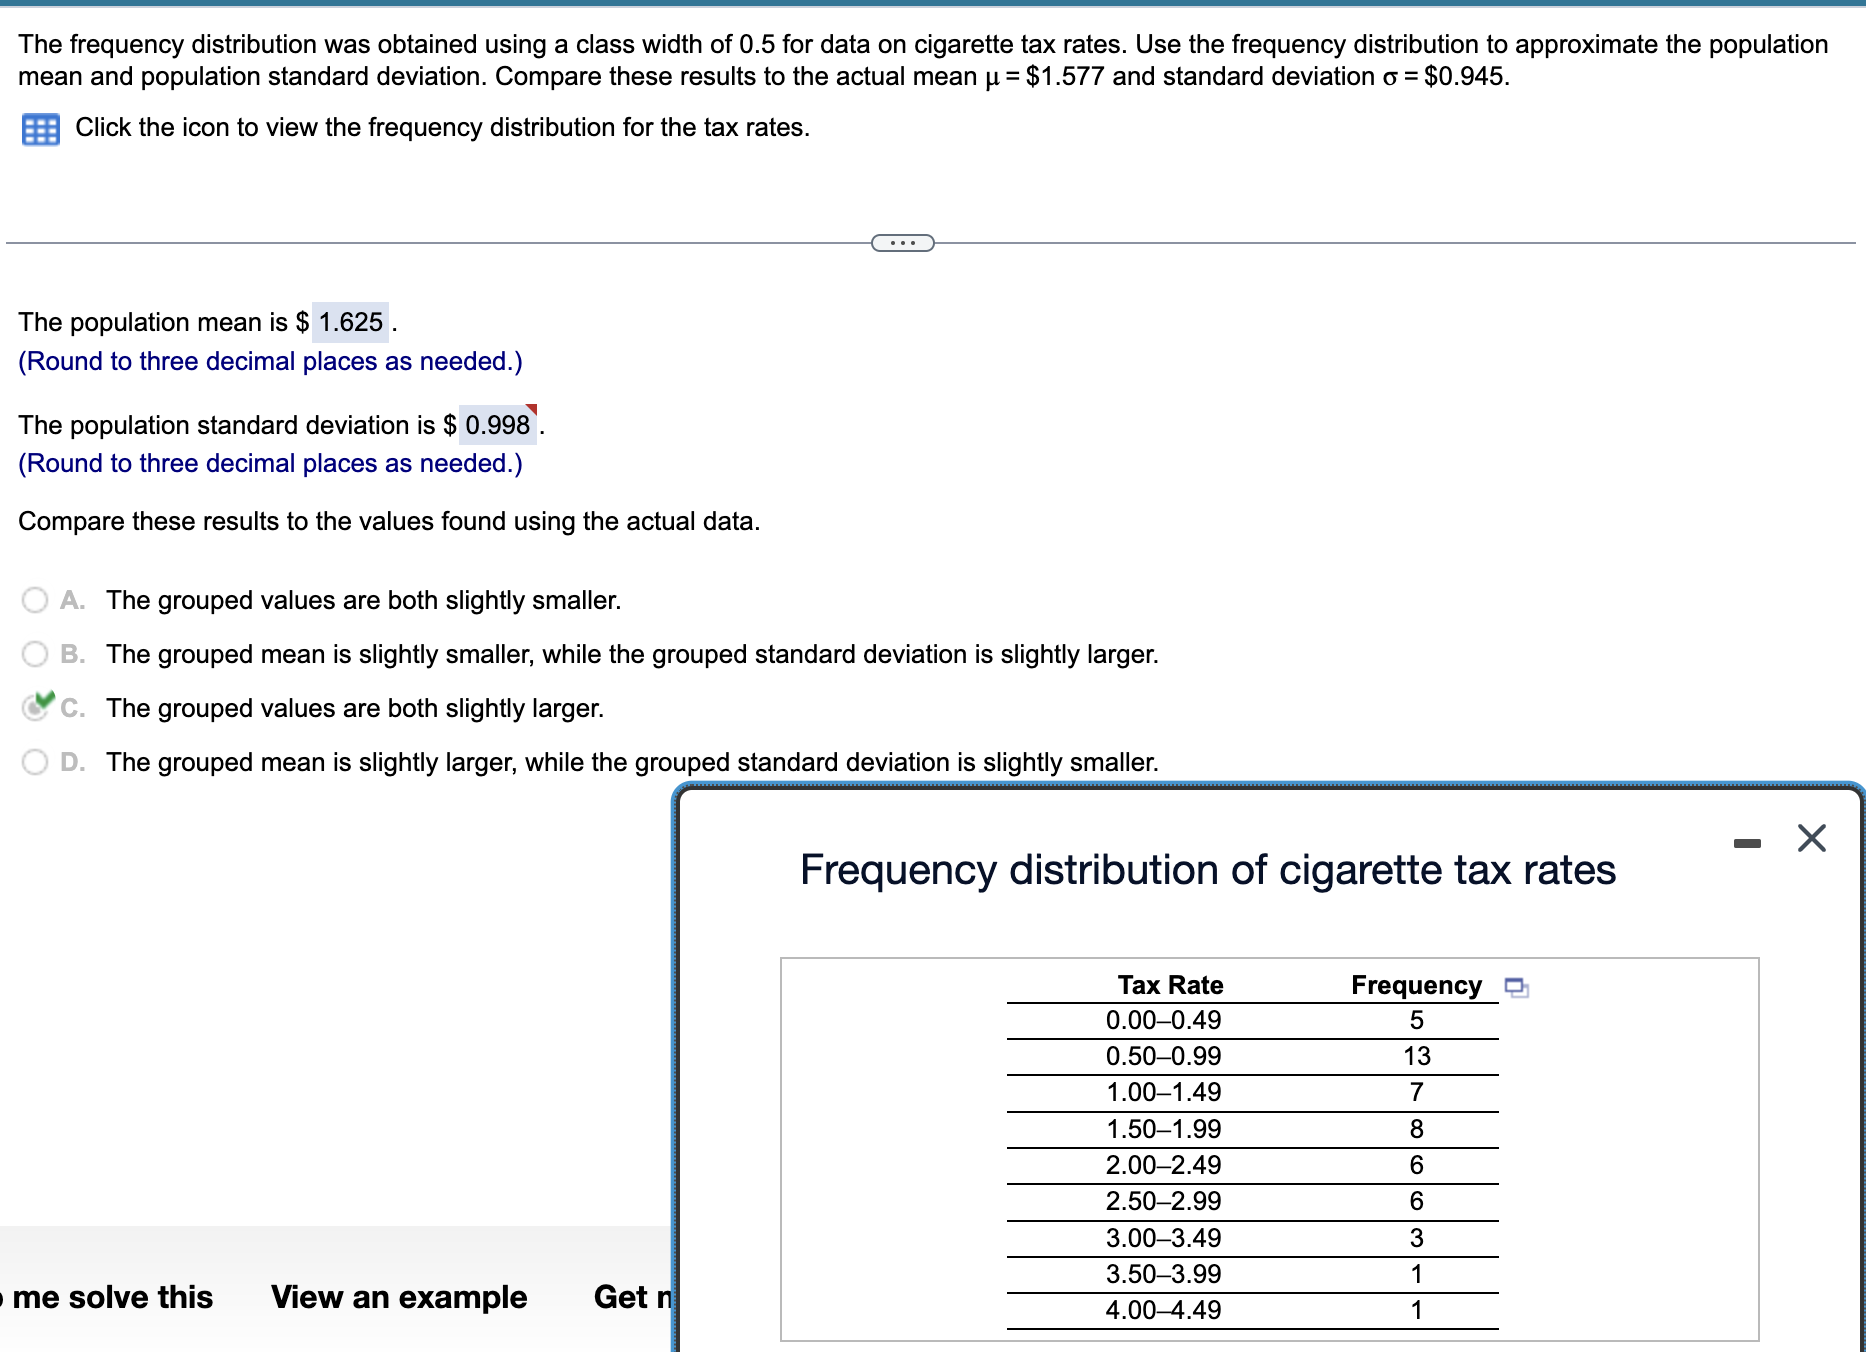This screenshot has height=1352, width=1866.
Task: Close the Frequency distribution popup window
Action: tap(1812, 839)
